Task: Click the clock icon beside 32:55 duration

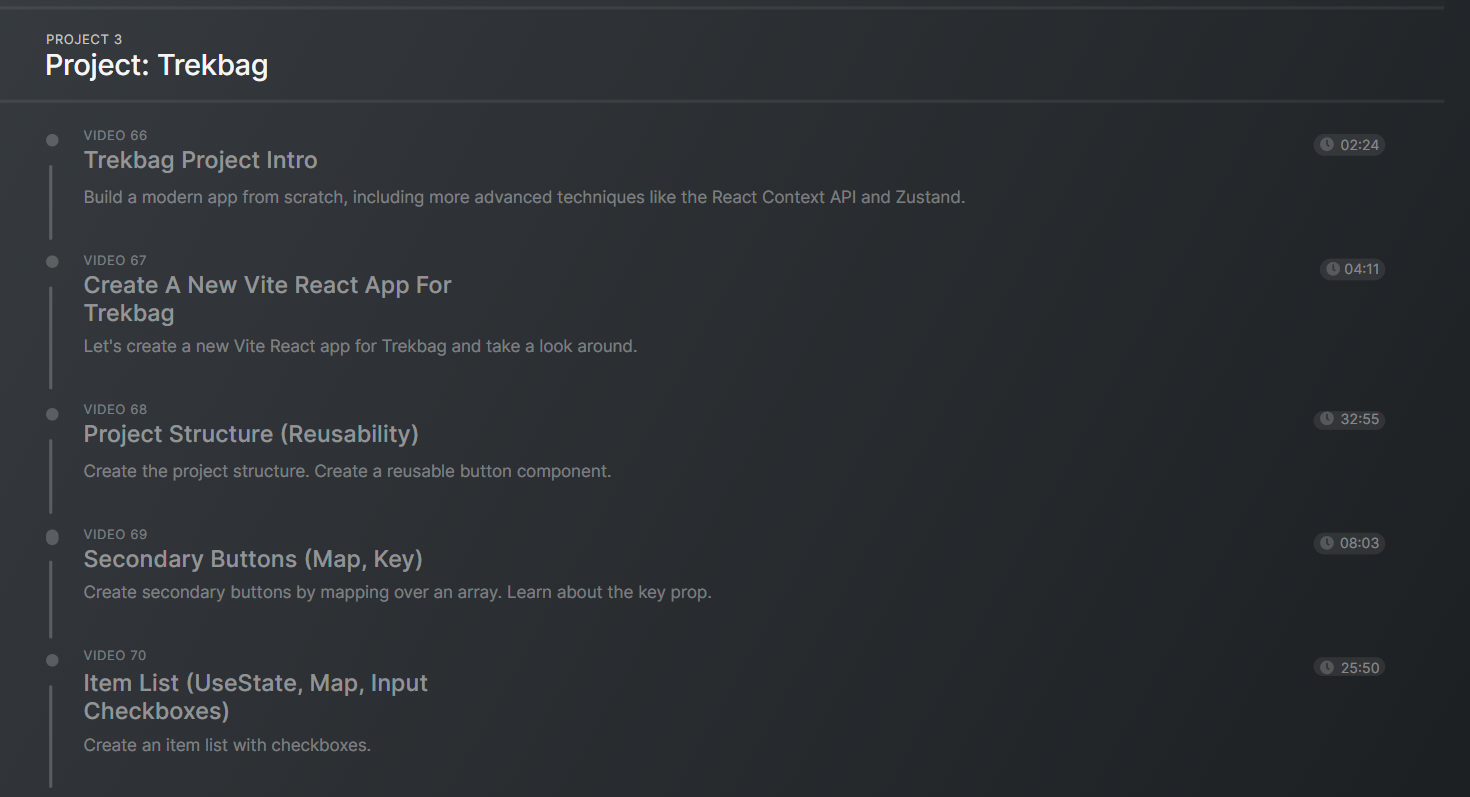Action: click(1327, 419)
